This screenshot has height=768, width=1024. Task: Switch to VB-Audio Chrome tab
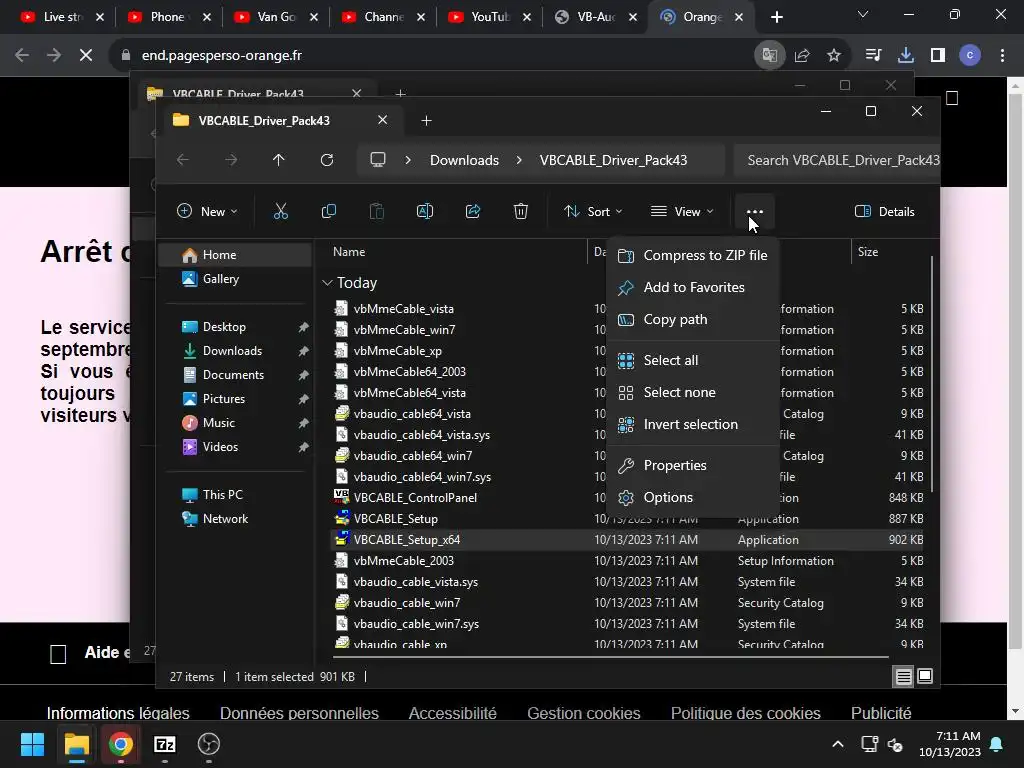[595, 17]
